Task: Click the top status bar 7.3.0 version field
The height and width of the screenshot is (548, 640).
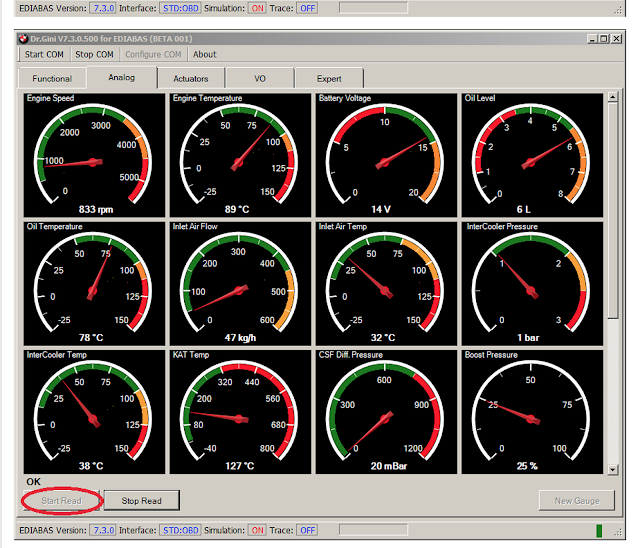Action: tap(104, 8)
